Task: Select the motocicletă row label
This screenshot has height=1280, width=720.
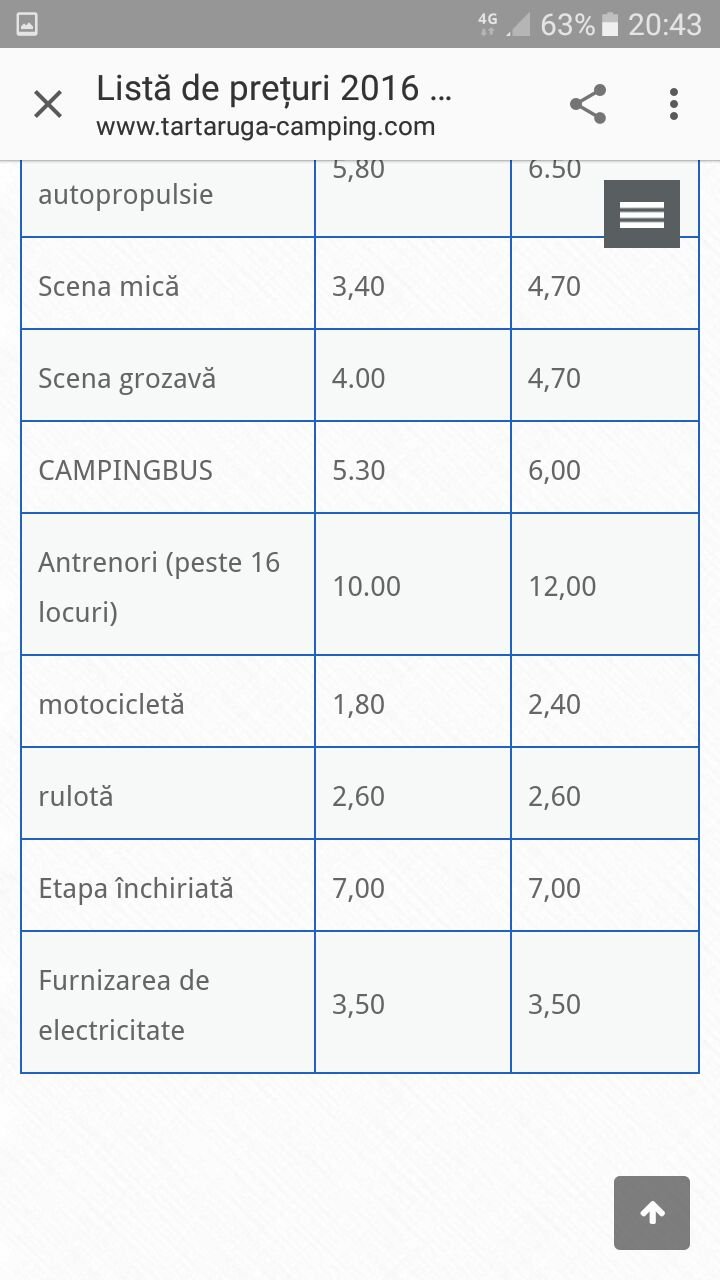Action: (x=112, y=704)
